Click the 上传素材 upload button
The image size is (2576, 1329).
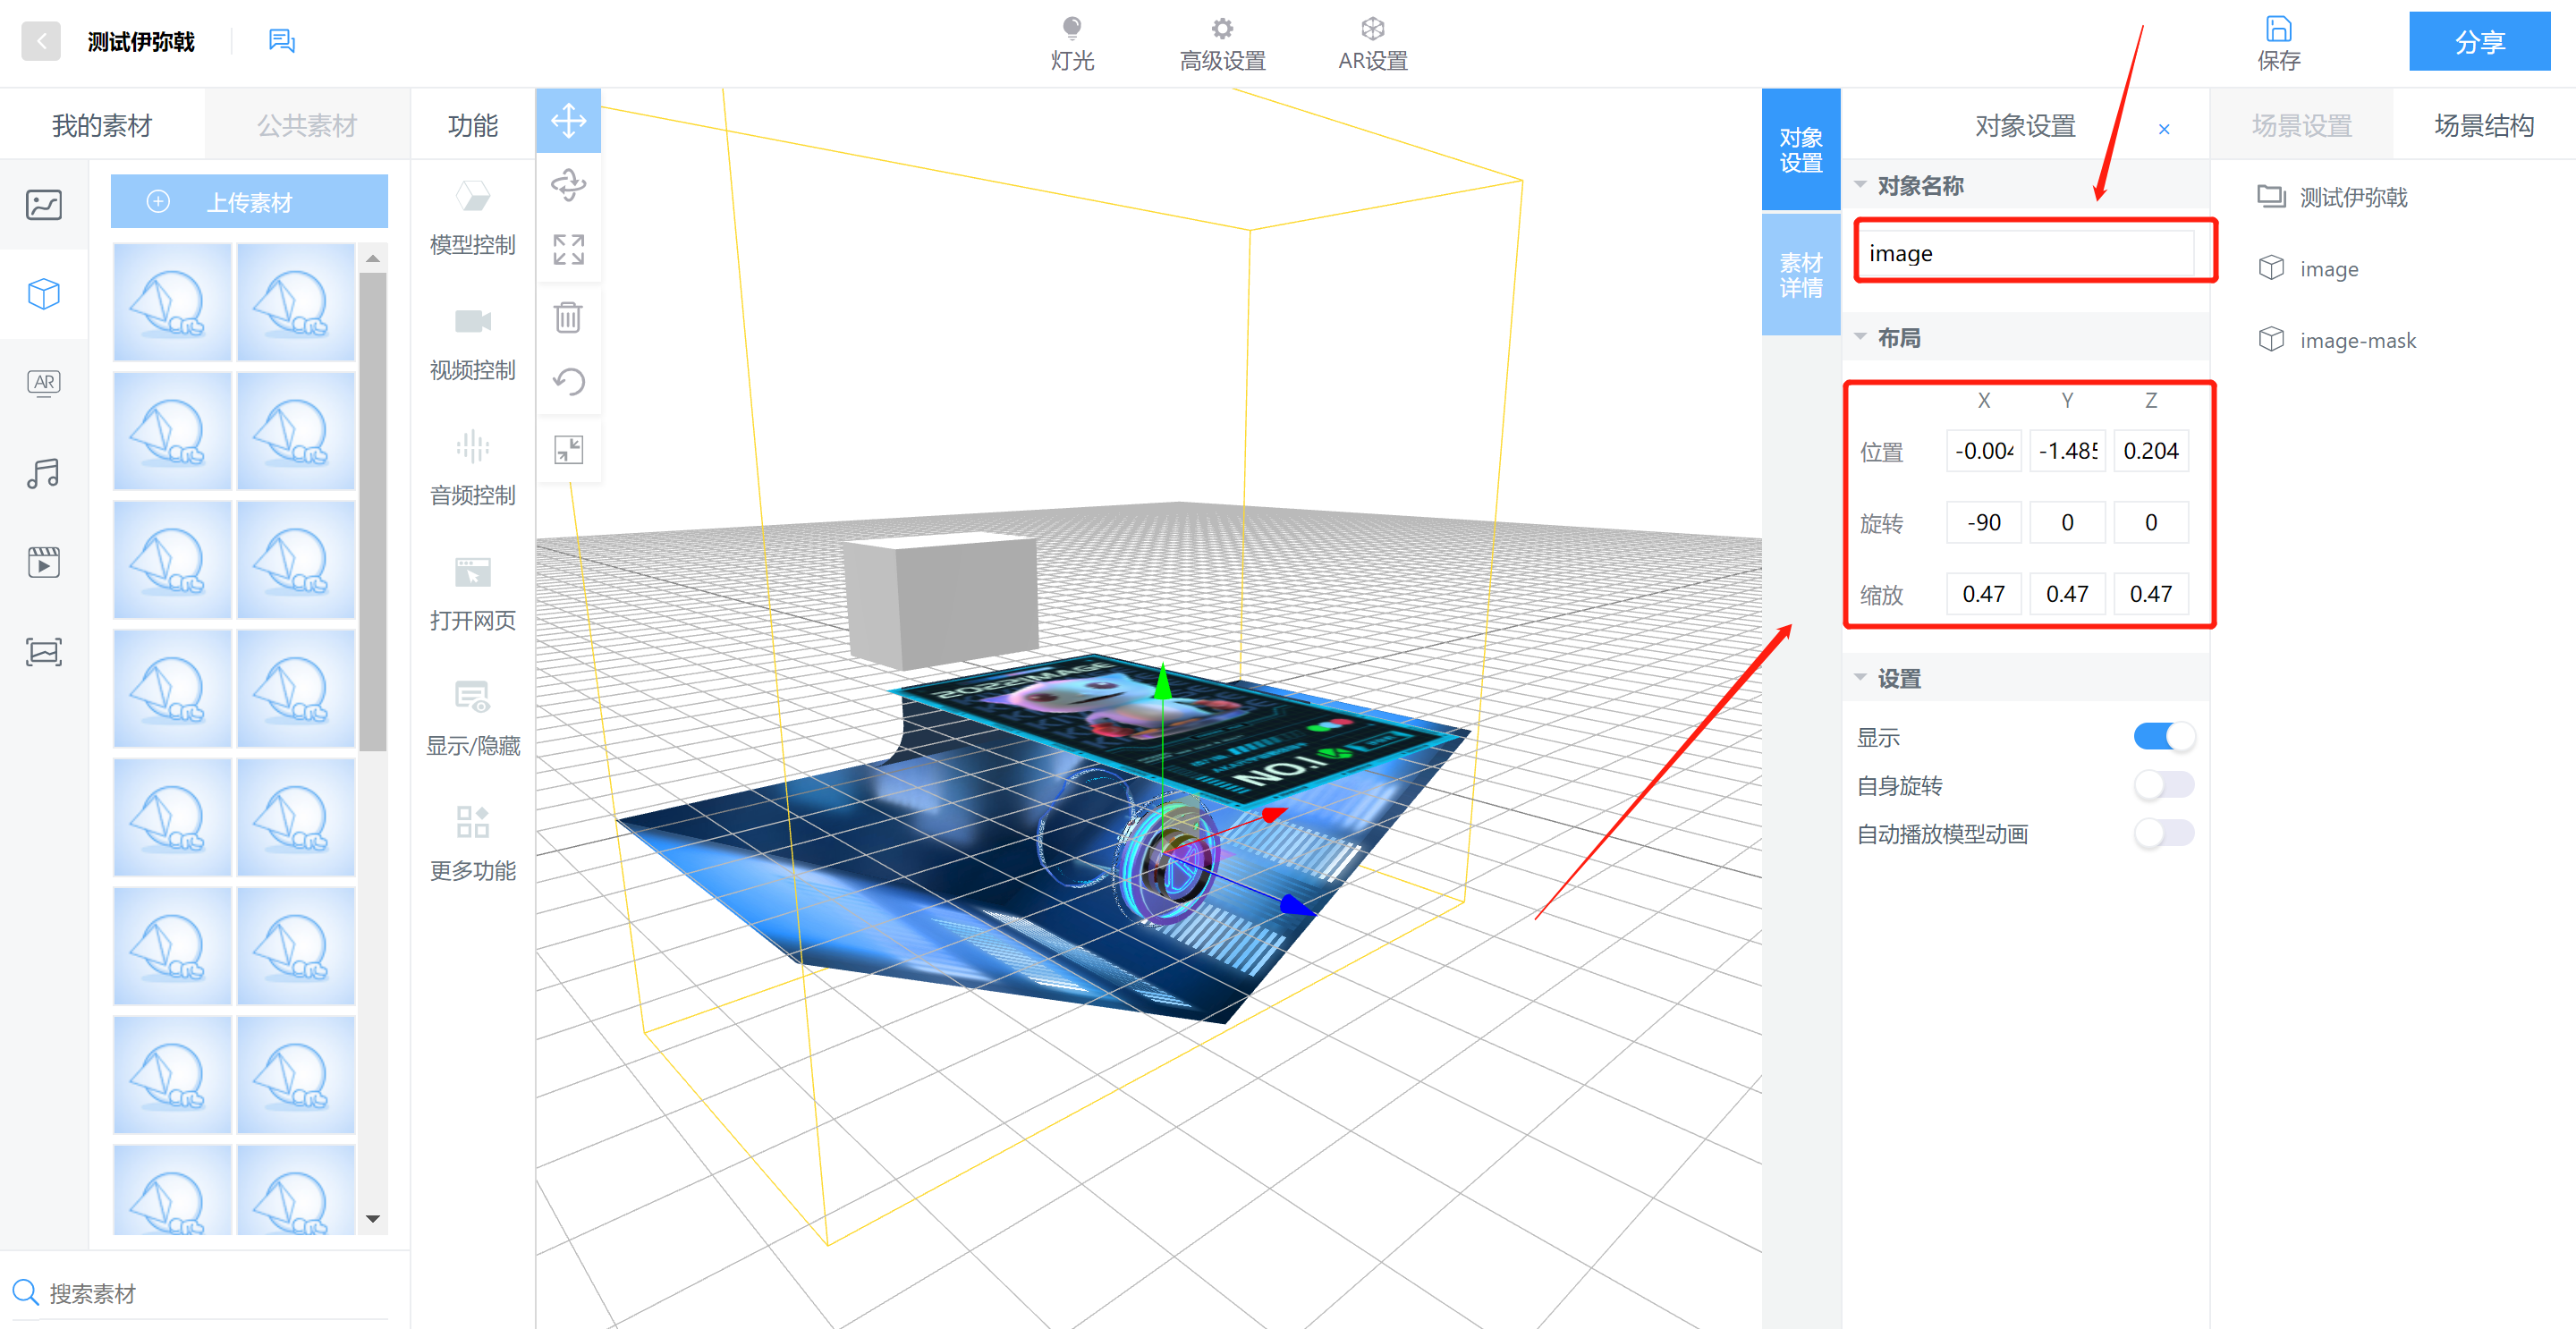point(249,202)
